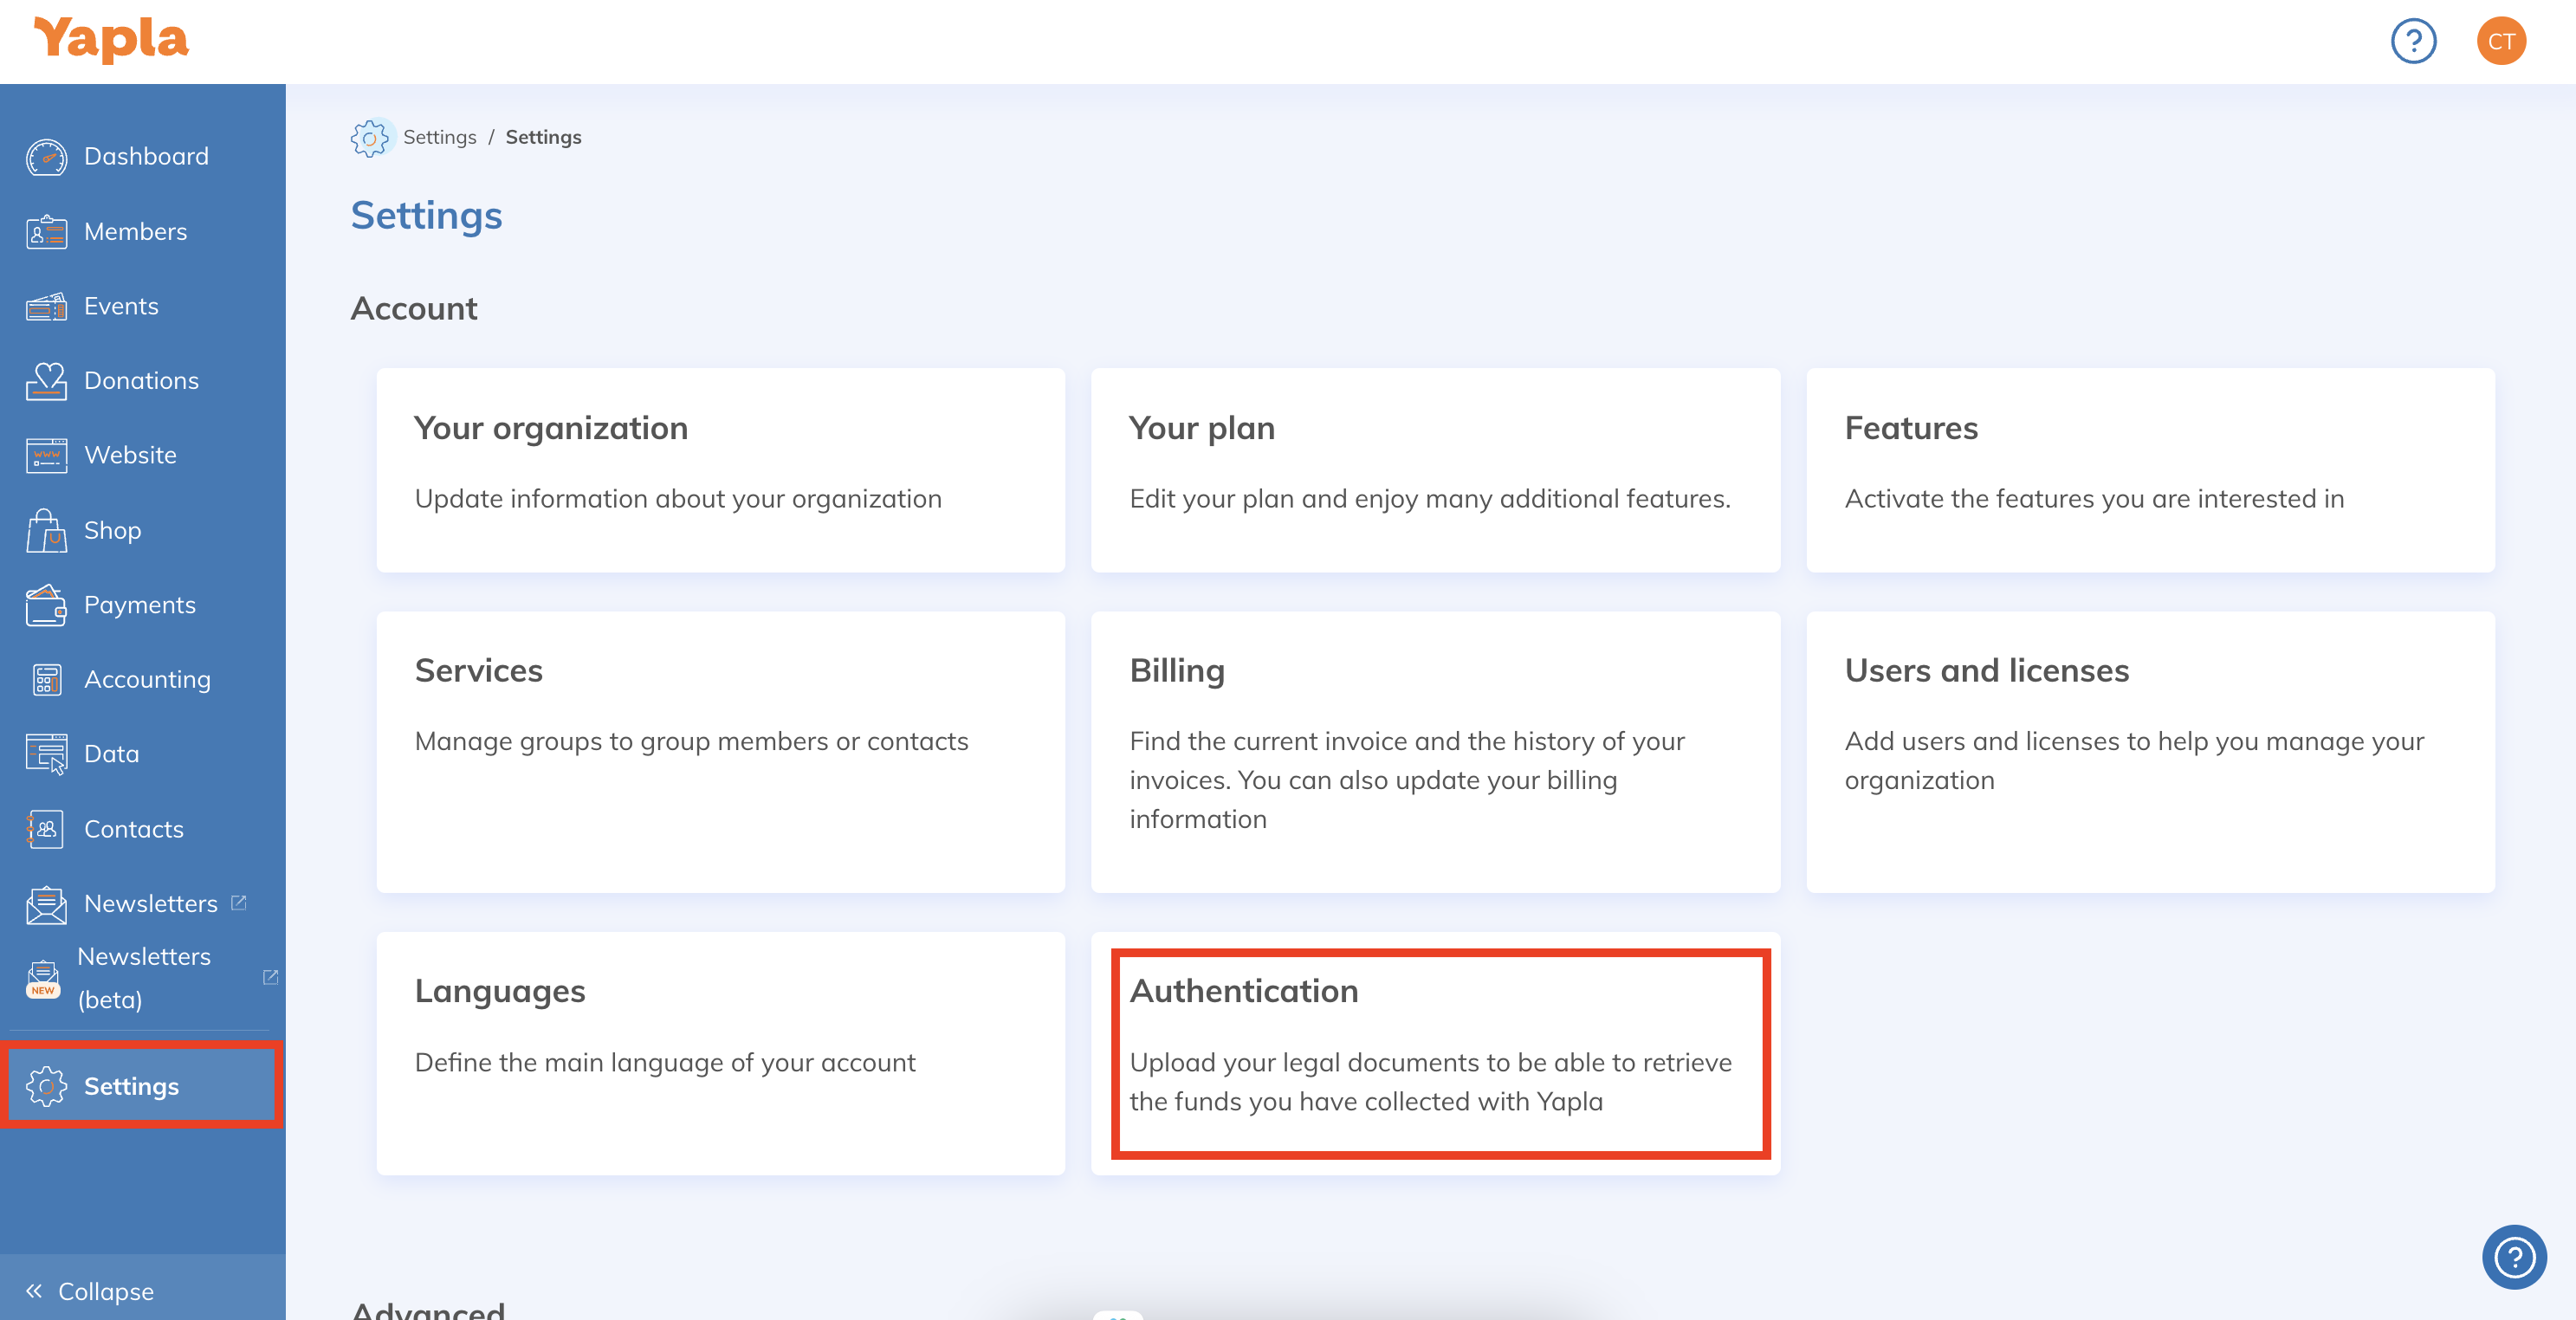Go to the Data menu item
This screenshot has width=2576, height=1320.
[111, 754]
